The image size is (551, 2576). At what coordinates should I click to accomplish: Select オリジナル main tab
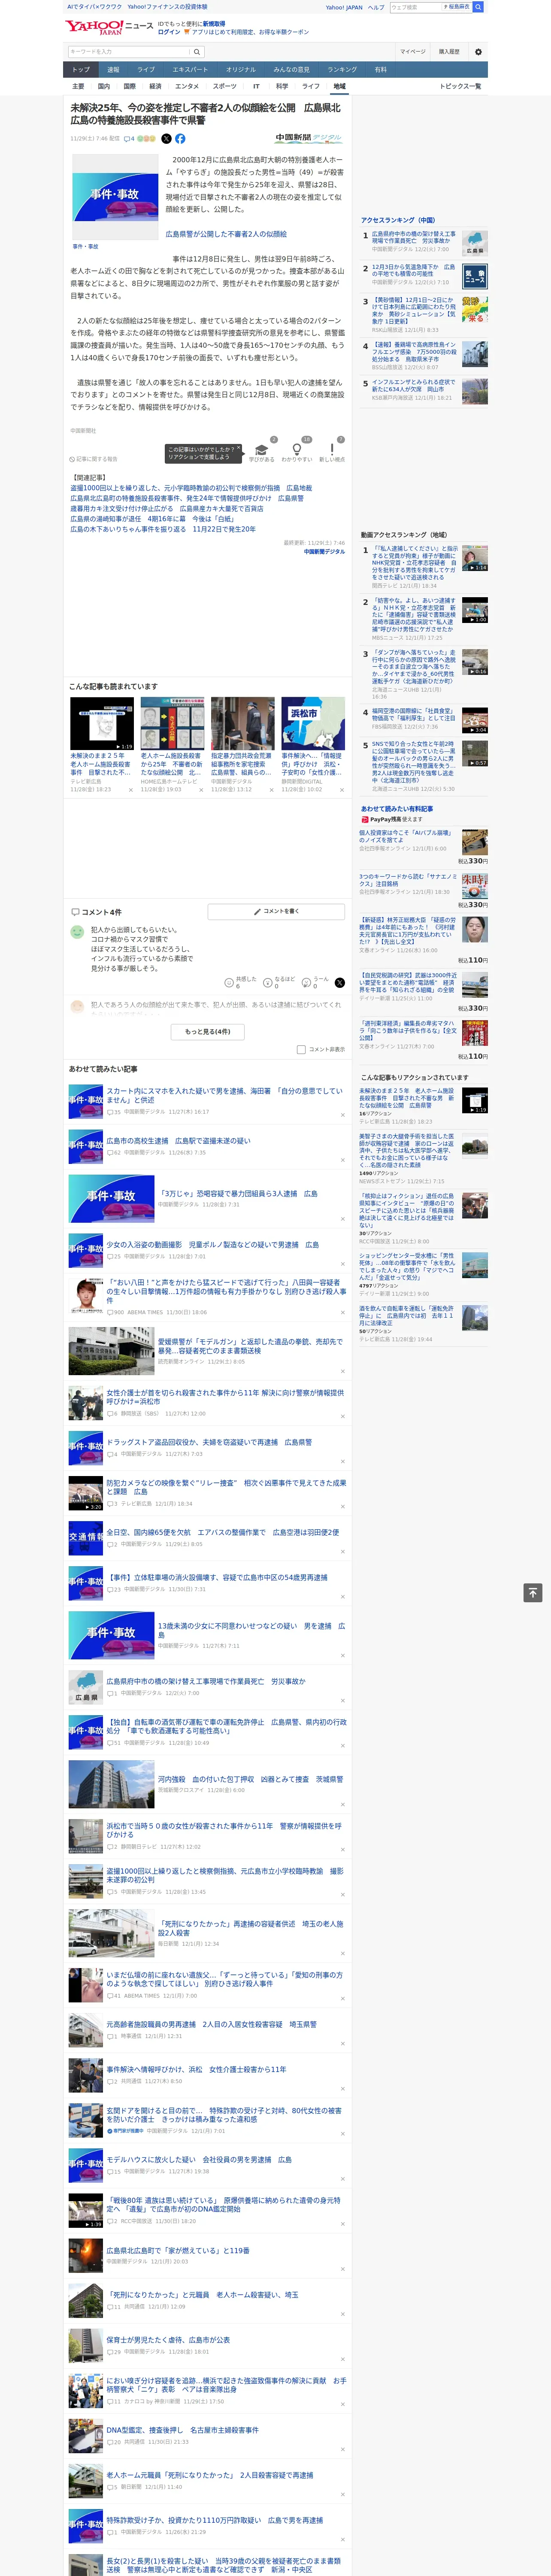[241, 70]
